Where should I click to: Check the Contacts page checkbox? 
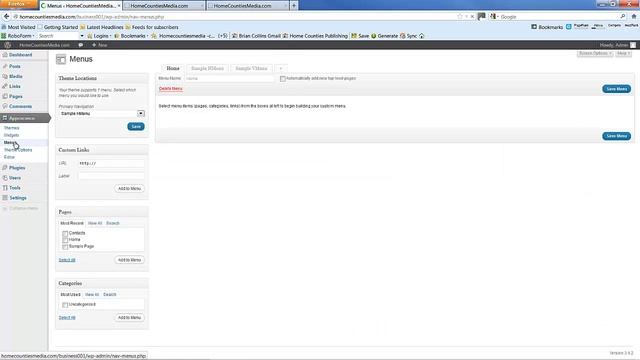[65, 233]
